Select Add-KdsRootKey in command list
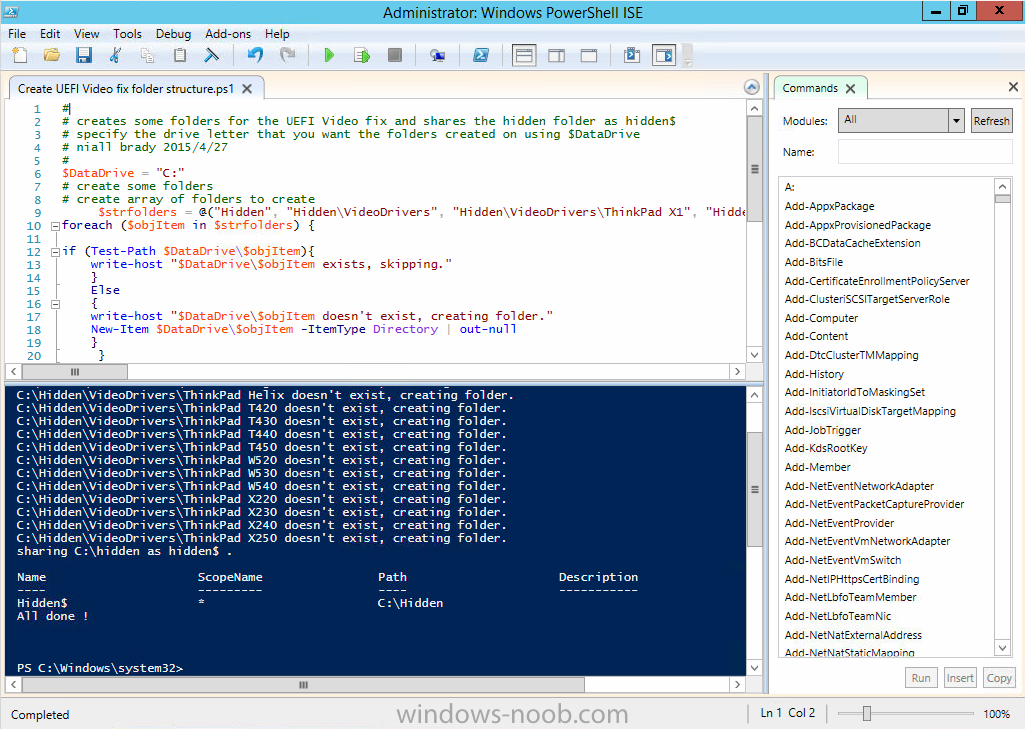The width and height of the screenshot is (1025, 729). (x=826, y=449)
